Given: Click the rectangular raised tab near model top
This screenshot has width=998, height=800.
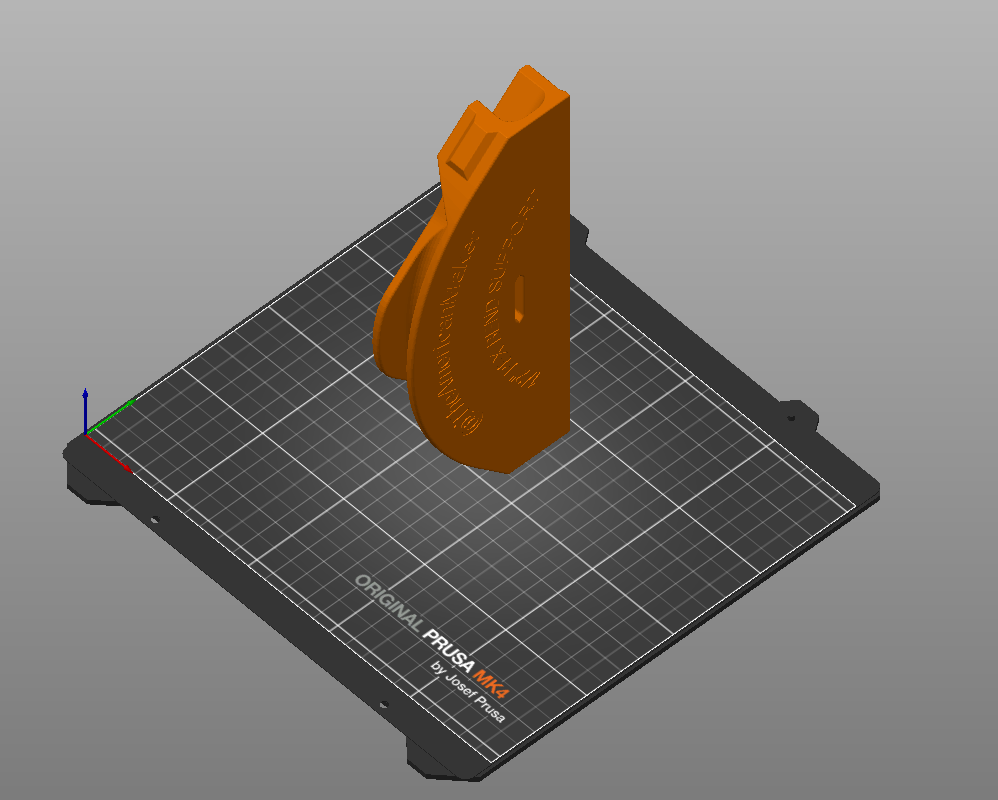Looking at the screenshot, I should 467,157.
